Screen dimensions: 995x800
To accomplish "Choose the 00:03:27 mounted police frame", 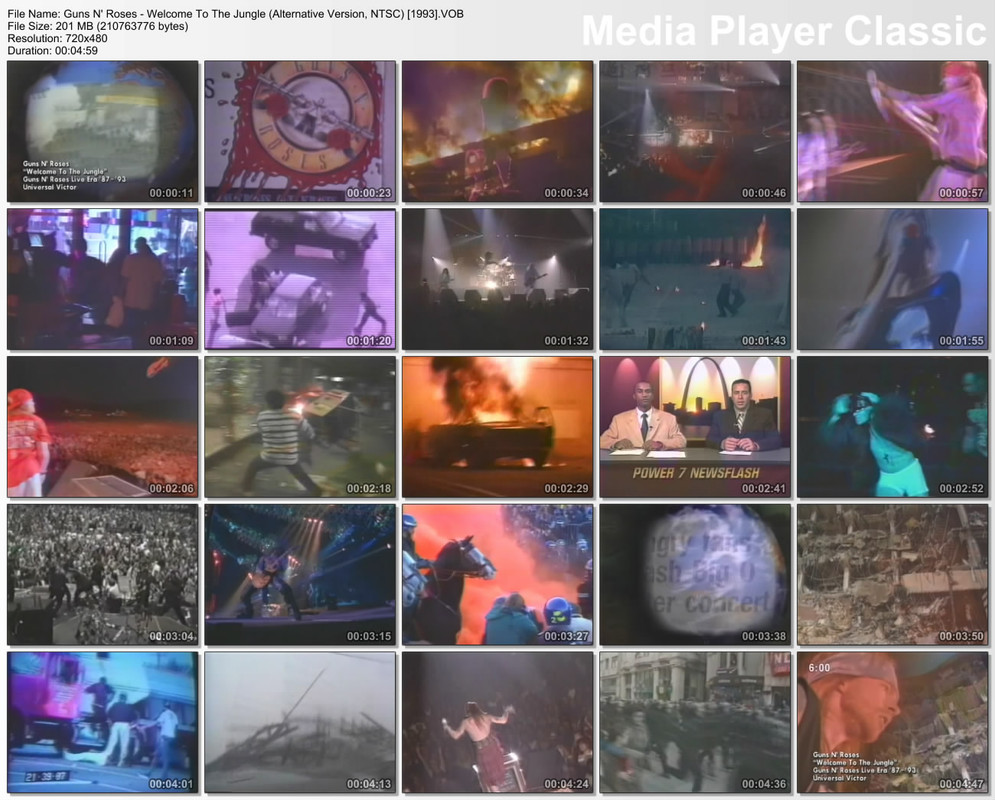I will click(498, 575).
